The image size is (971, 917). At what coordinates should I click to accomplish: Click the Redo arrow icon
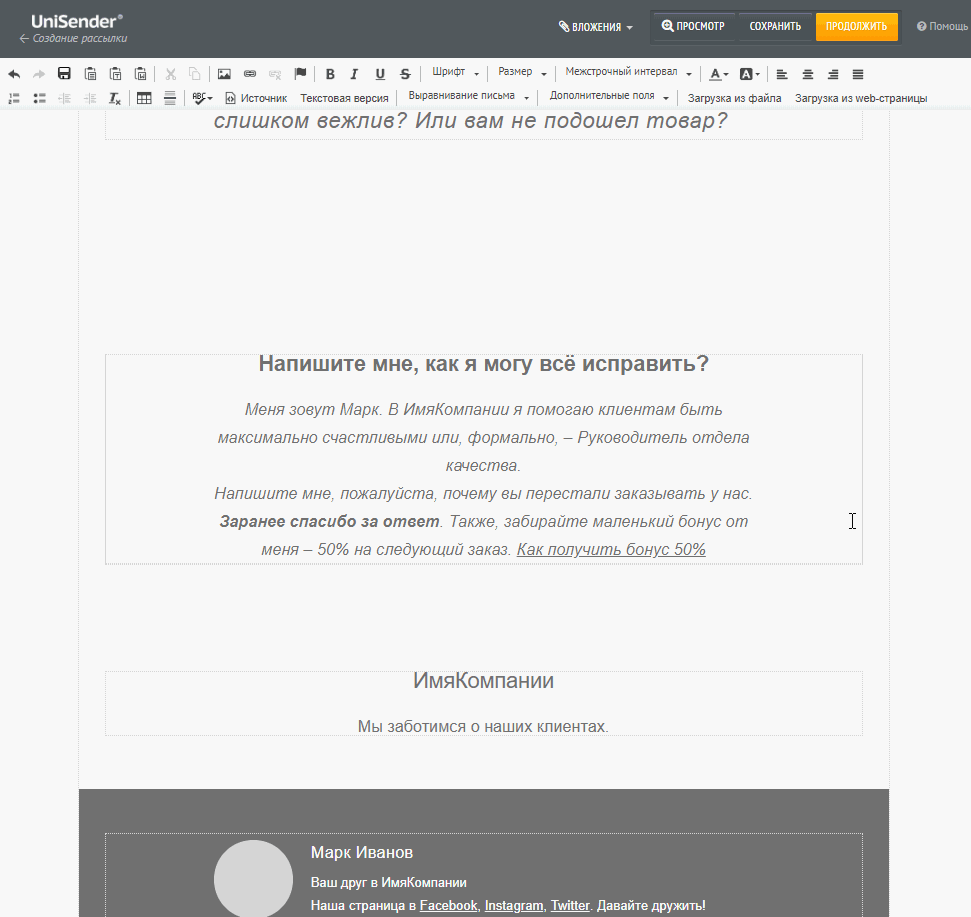(39, 74)
